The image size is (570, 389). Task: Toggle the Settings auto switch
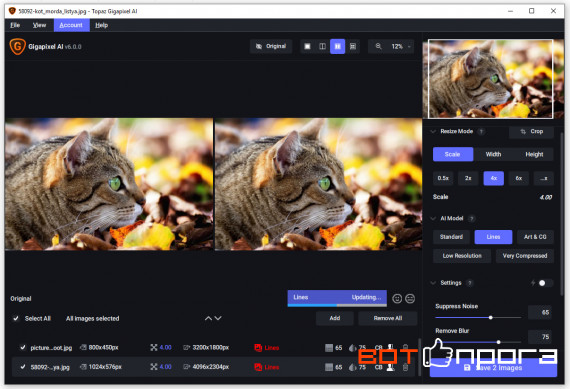tap(545, 283)
